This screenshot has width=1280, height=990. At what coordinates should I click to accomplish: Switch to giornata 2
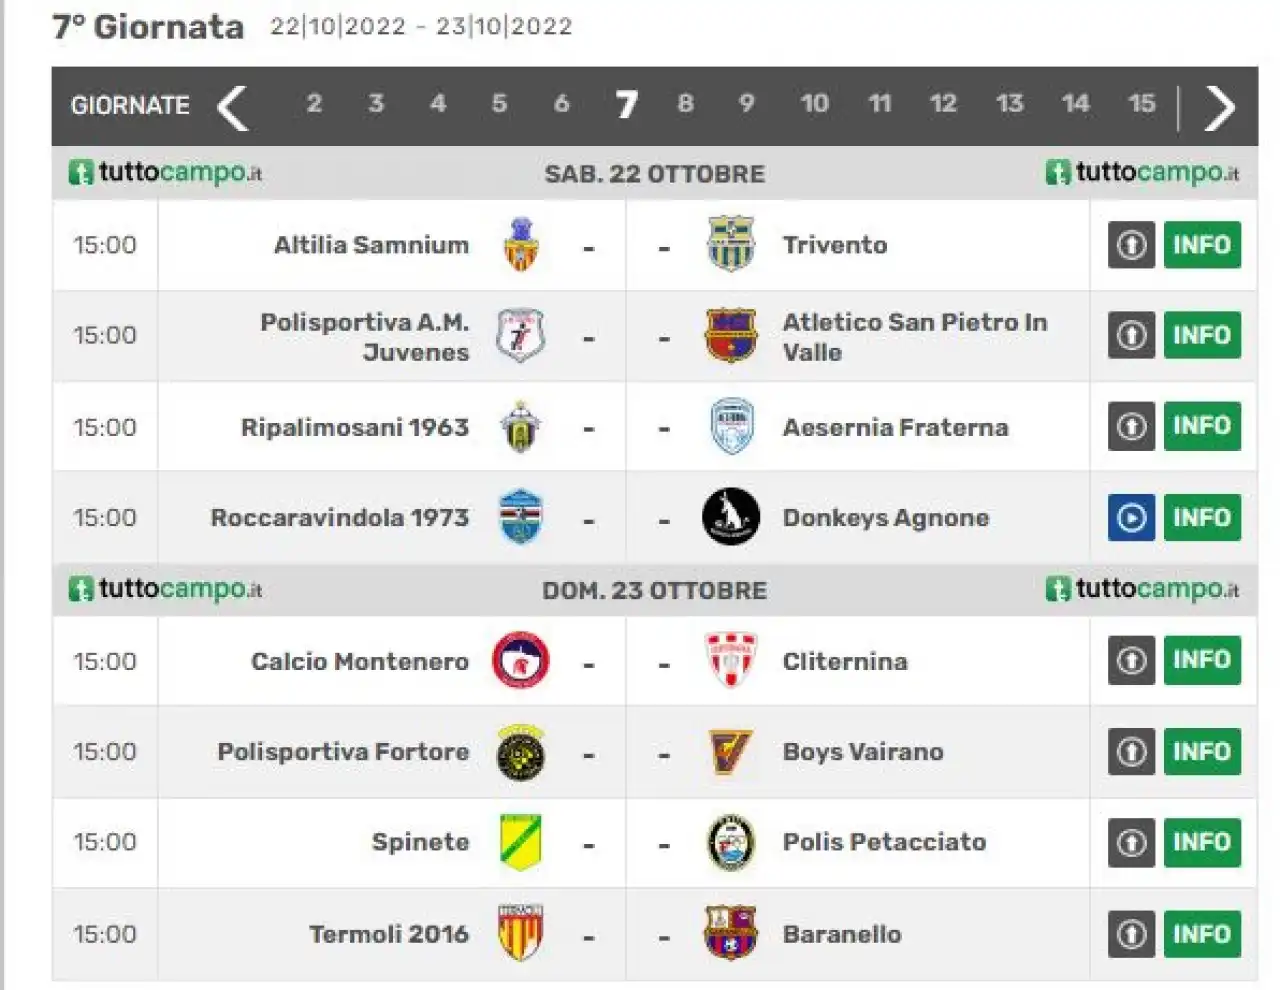coord(314,103)
